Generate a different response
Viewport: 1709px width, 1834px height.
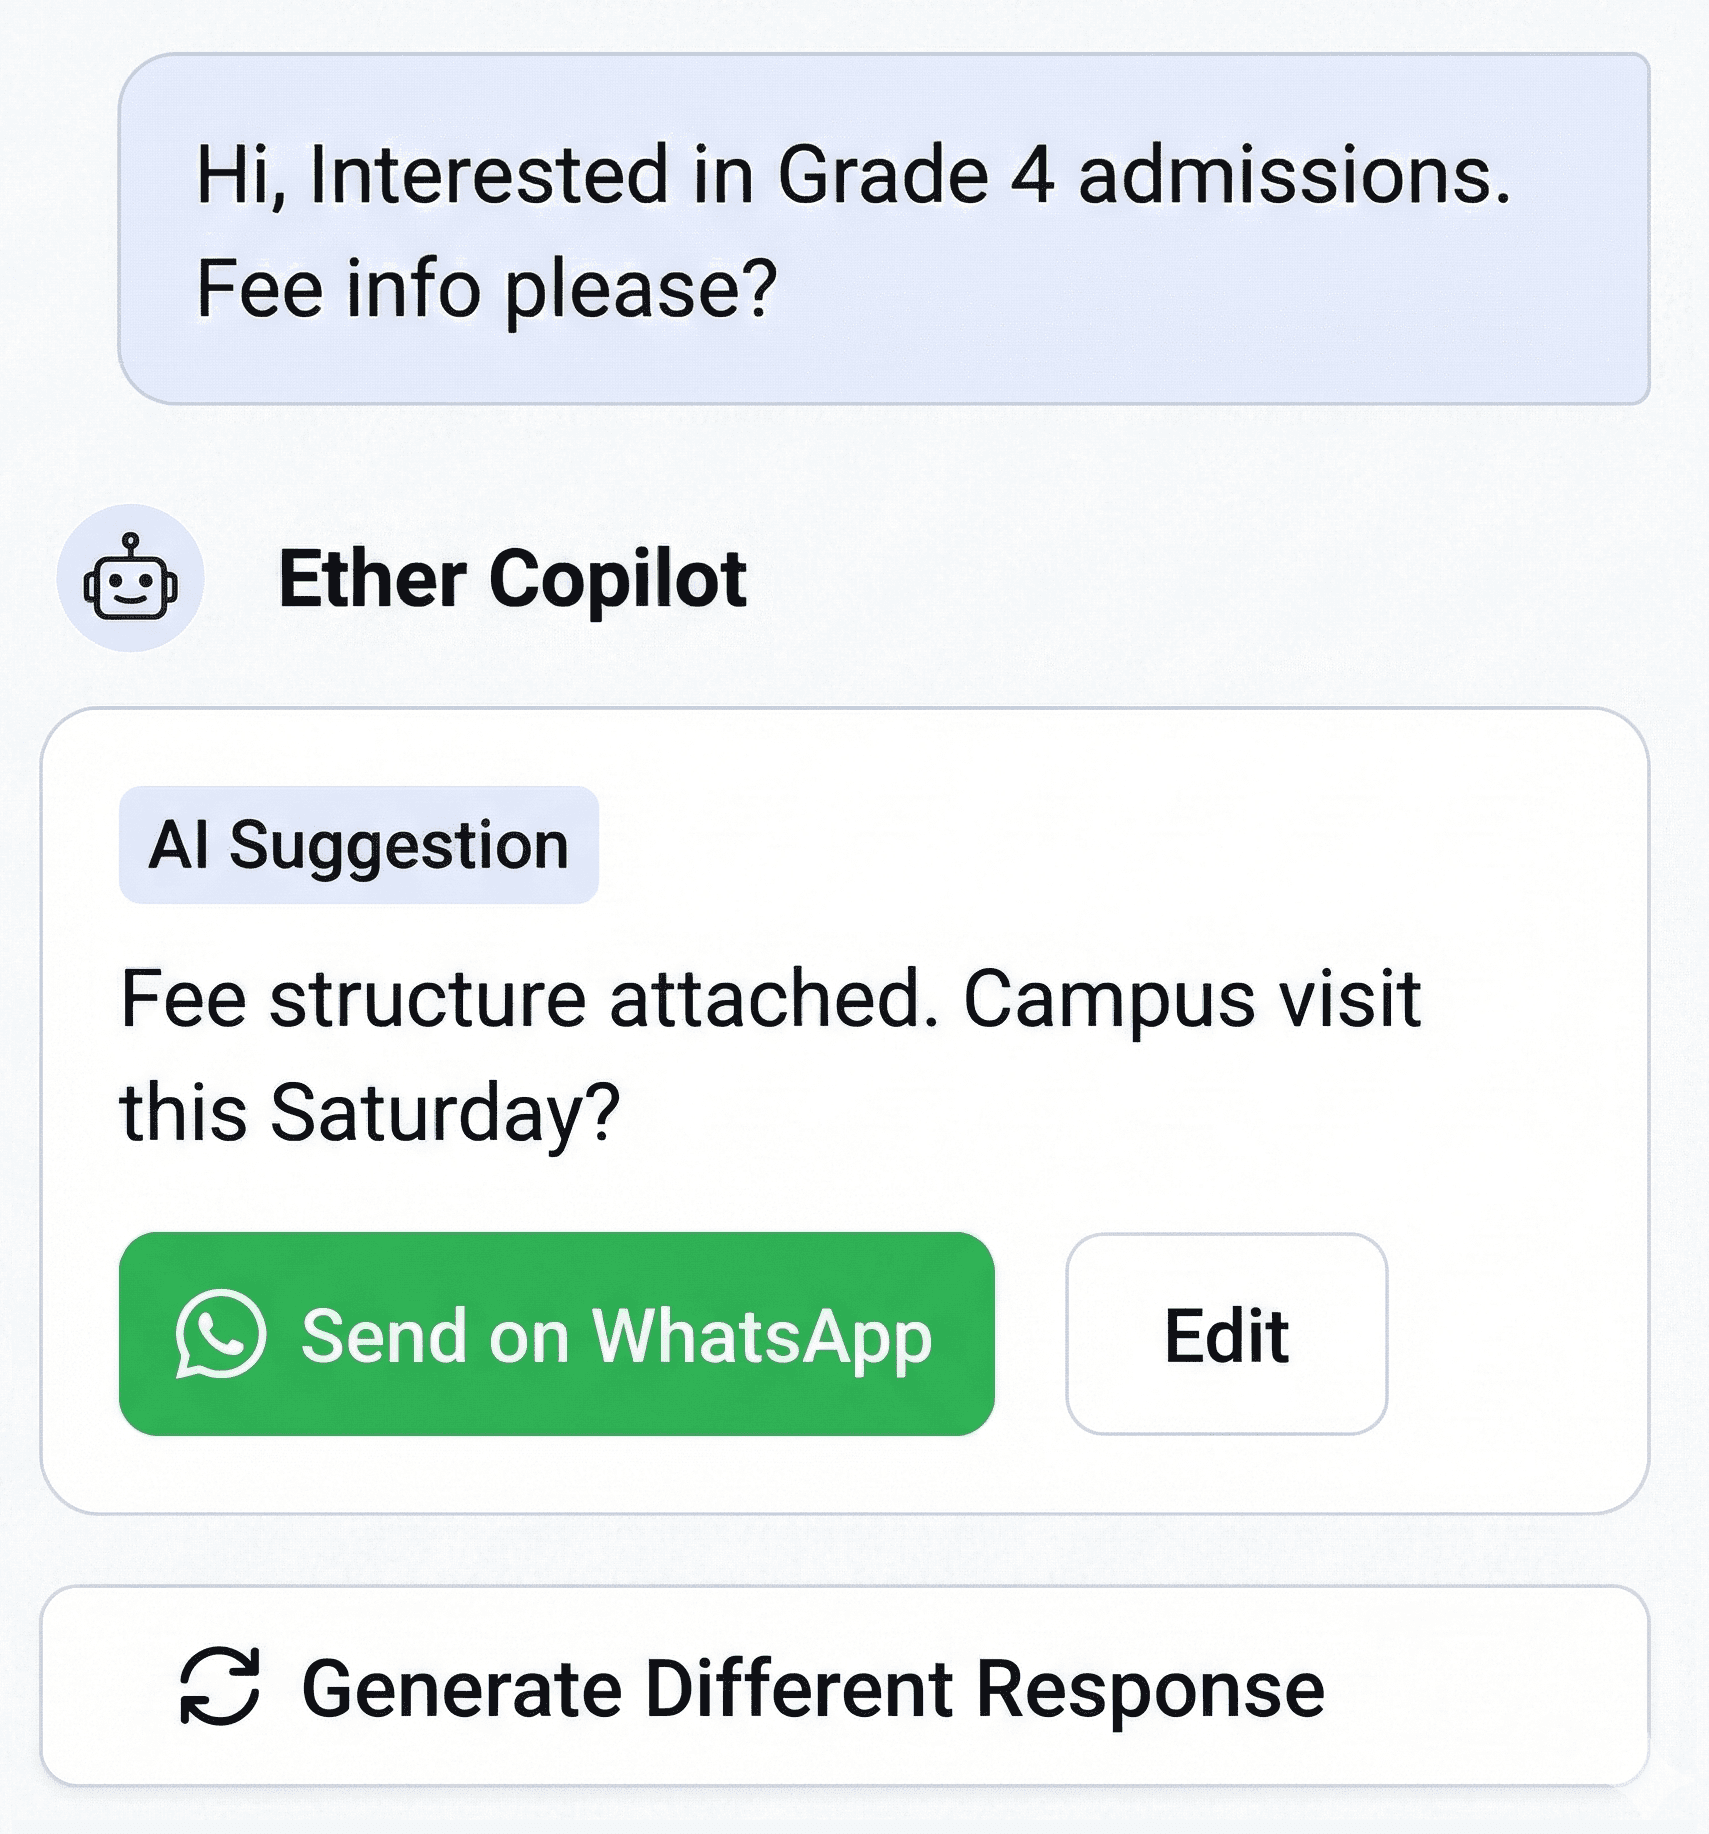[844, 1686]
